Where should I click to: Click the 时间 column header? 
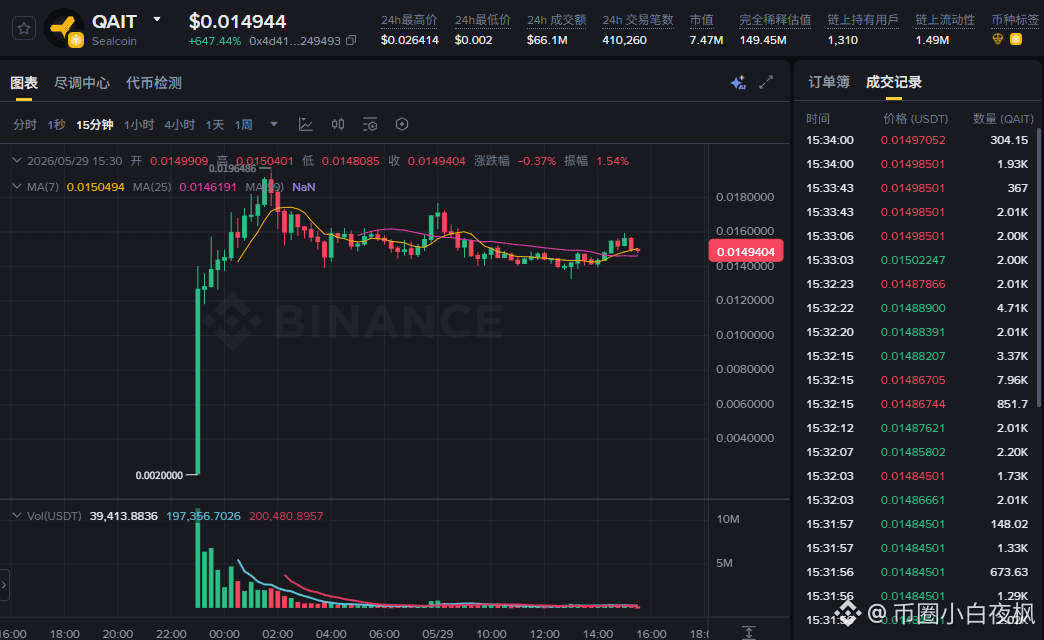tap(818, 119)
